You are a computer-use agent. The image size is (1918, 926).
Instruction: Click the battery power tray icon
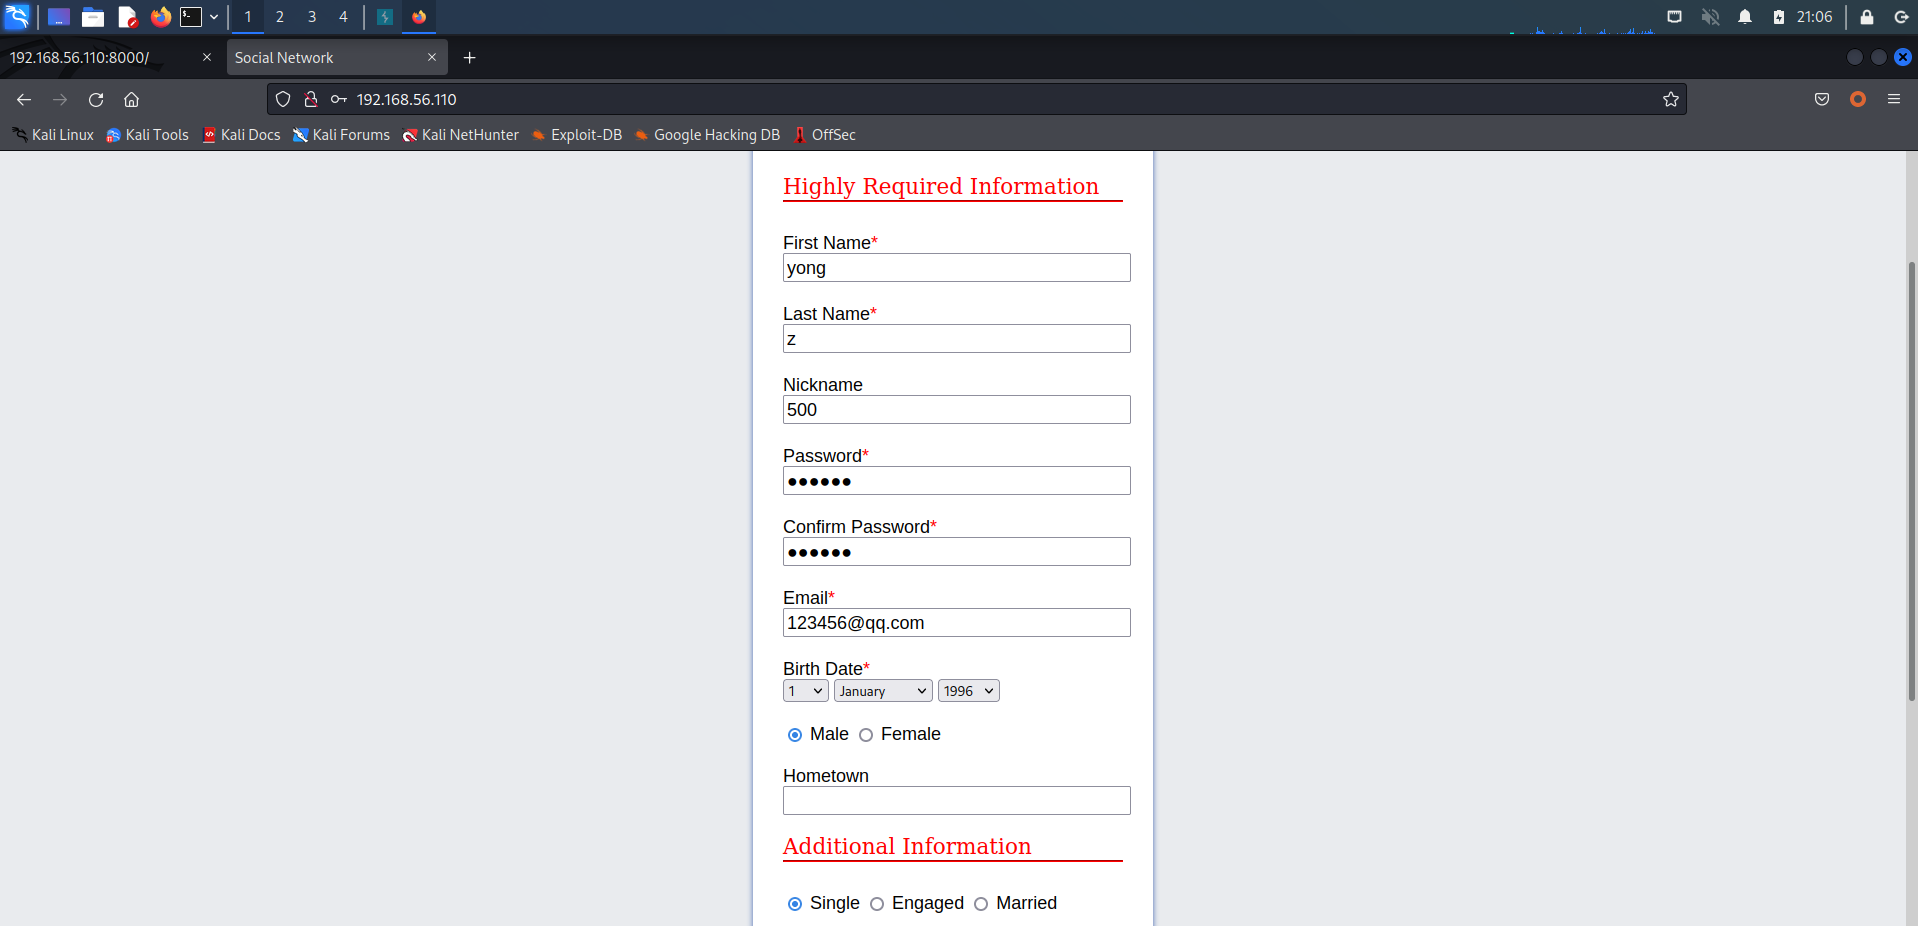tap(1779, 17)
